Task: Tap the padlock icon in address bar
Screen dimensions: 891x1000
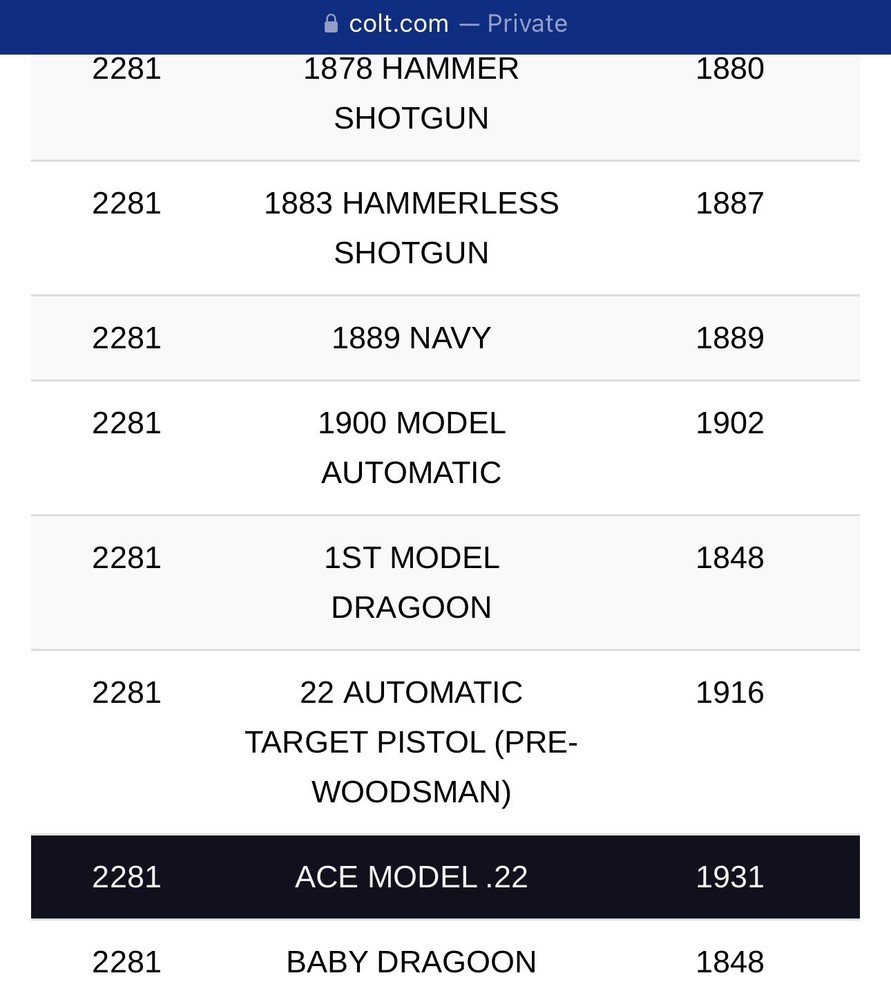Action: (332, 23)
